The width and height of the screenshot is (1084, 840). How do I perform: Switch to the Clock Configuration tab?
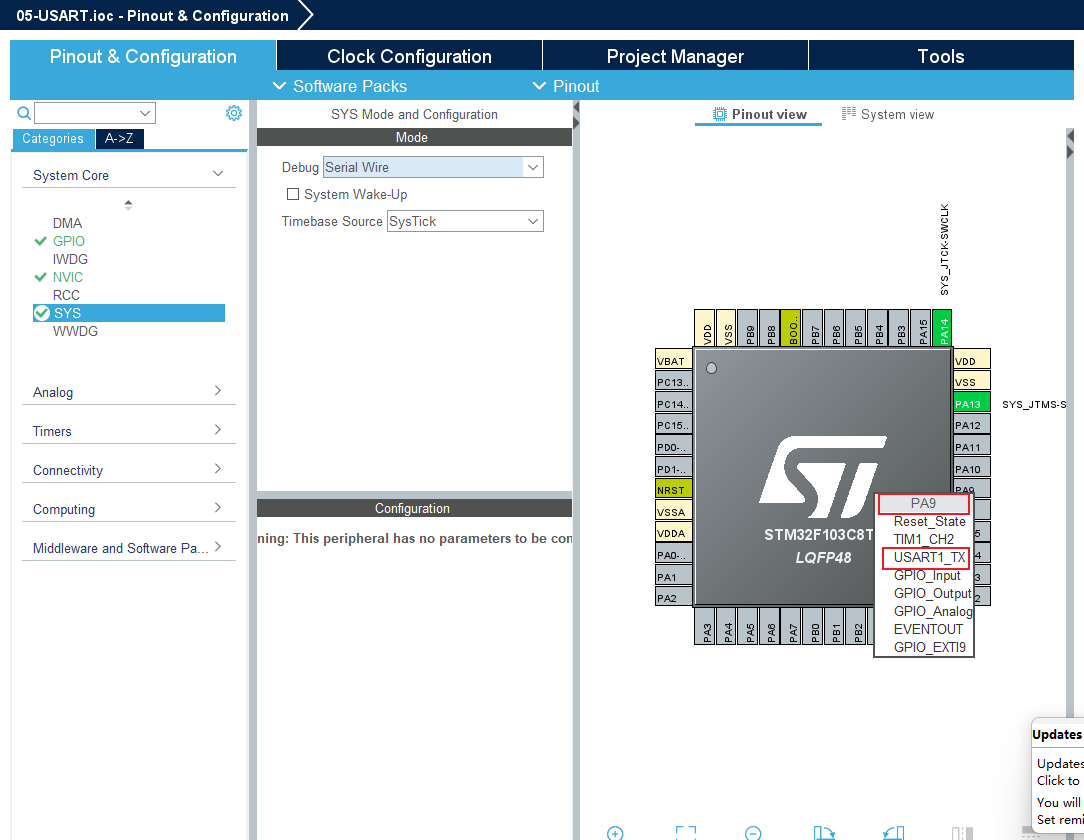tap(409, 56)
